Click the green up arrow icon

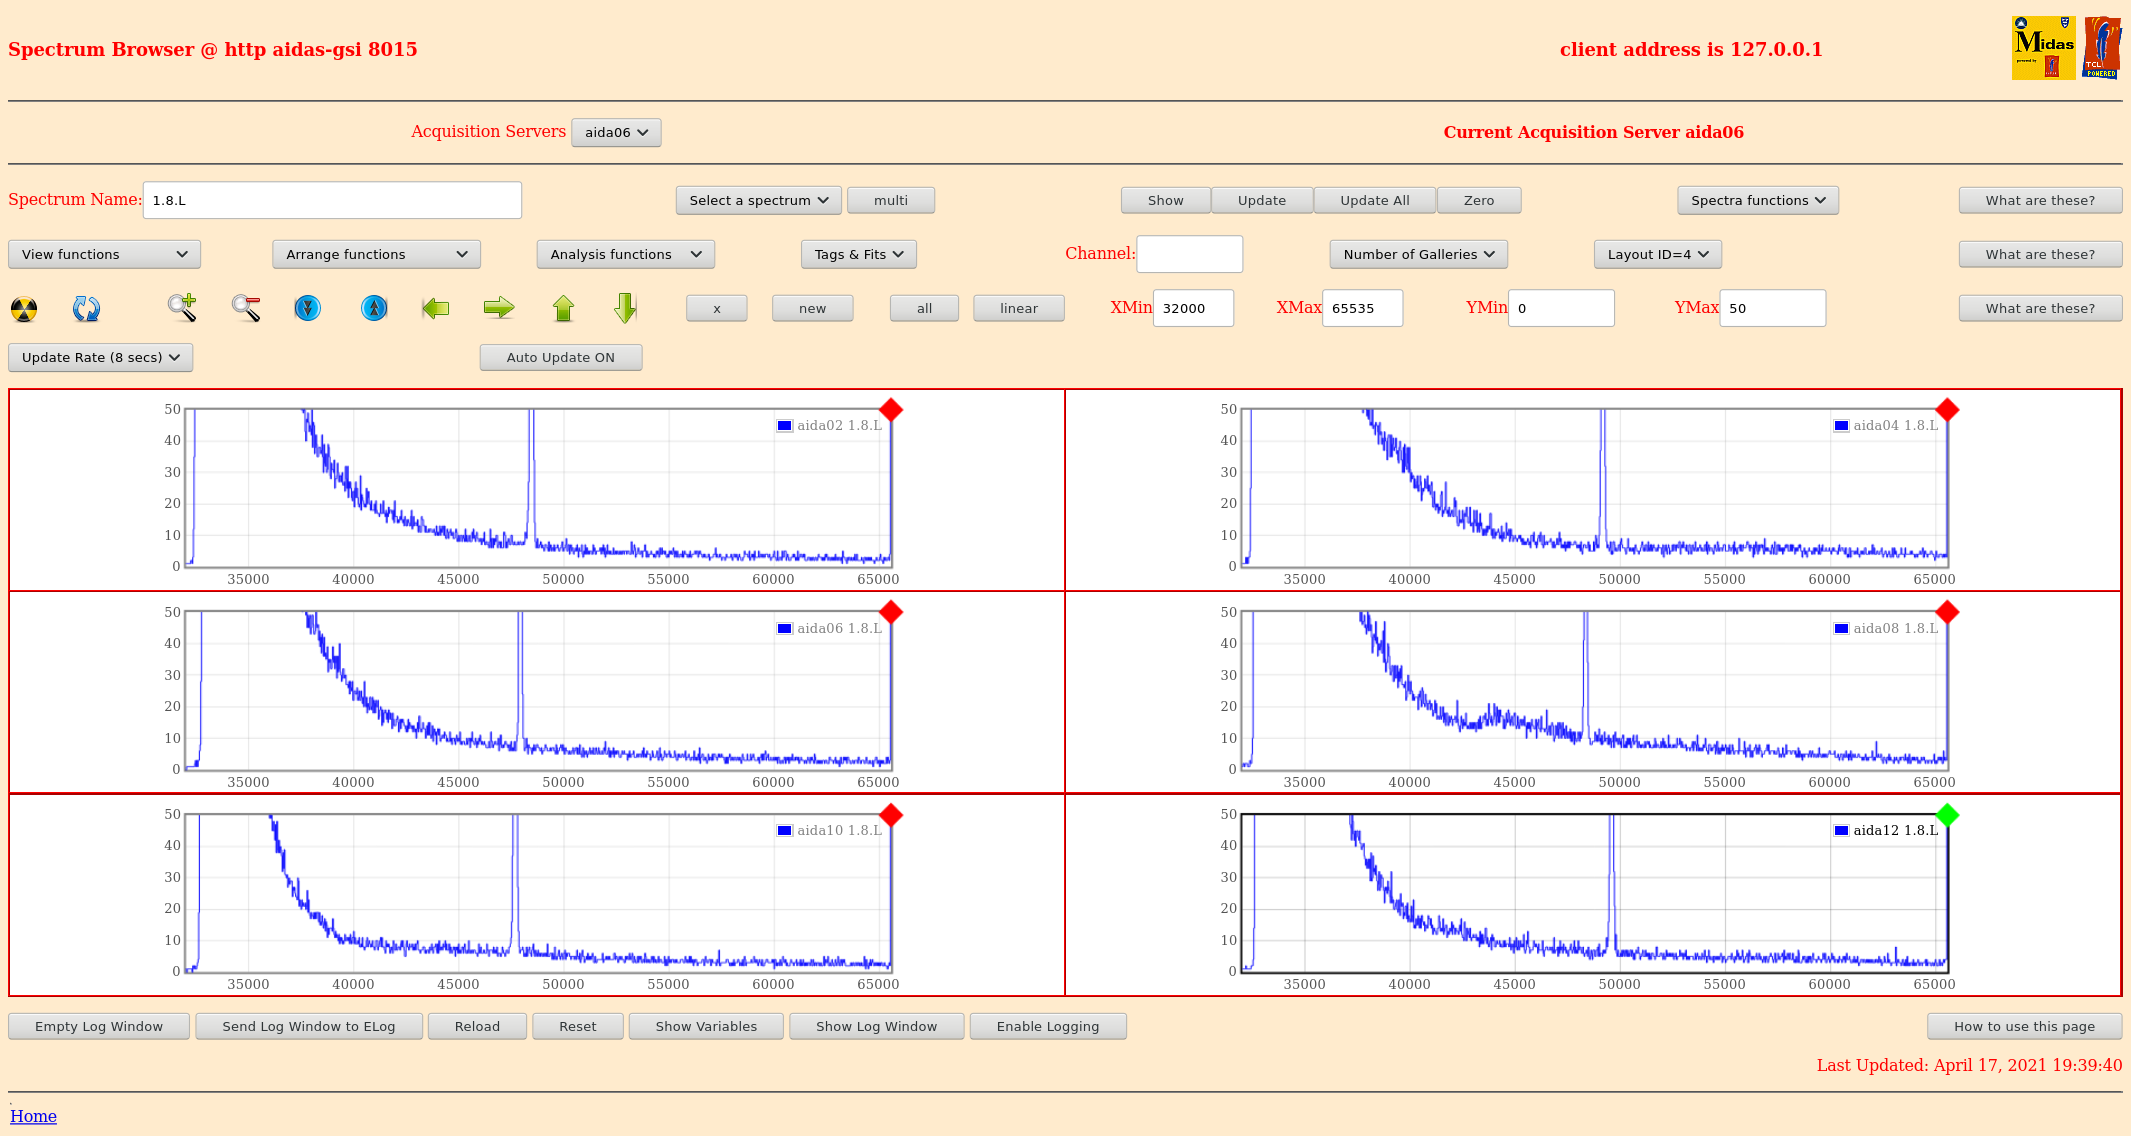(x=563, y=308)
